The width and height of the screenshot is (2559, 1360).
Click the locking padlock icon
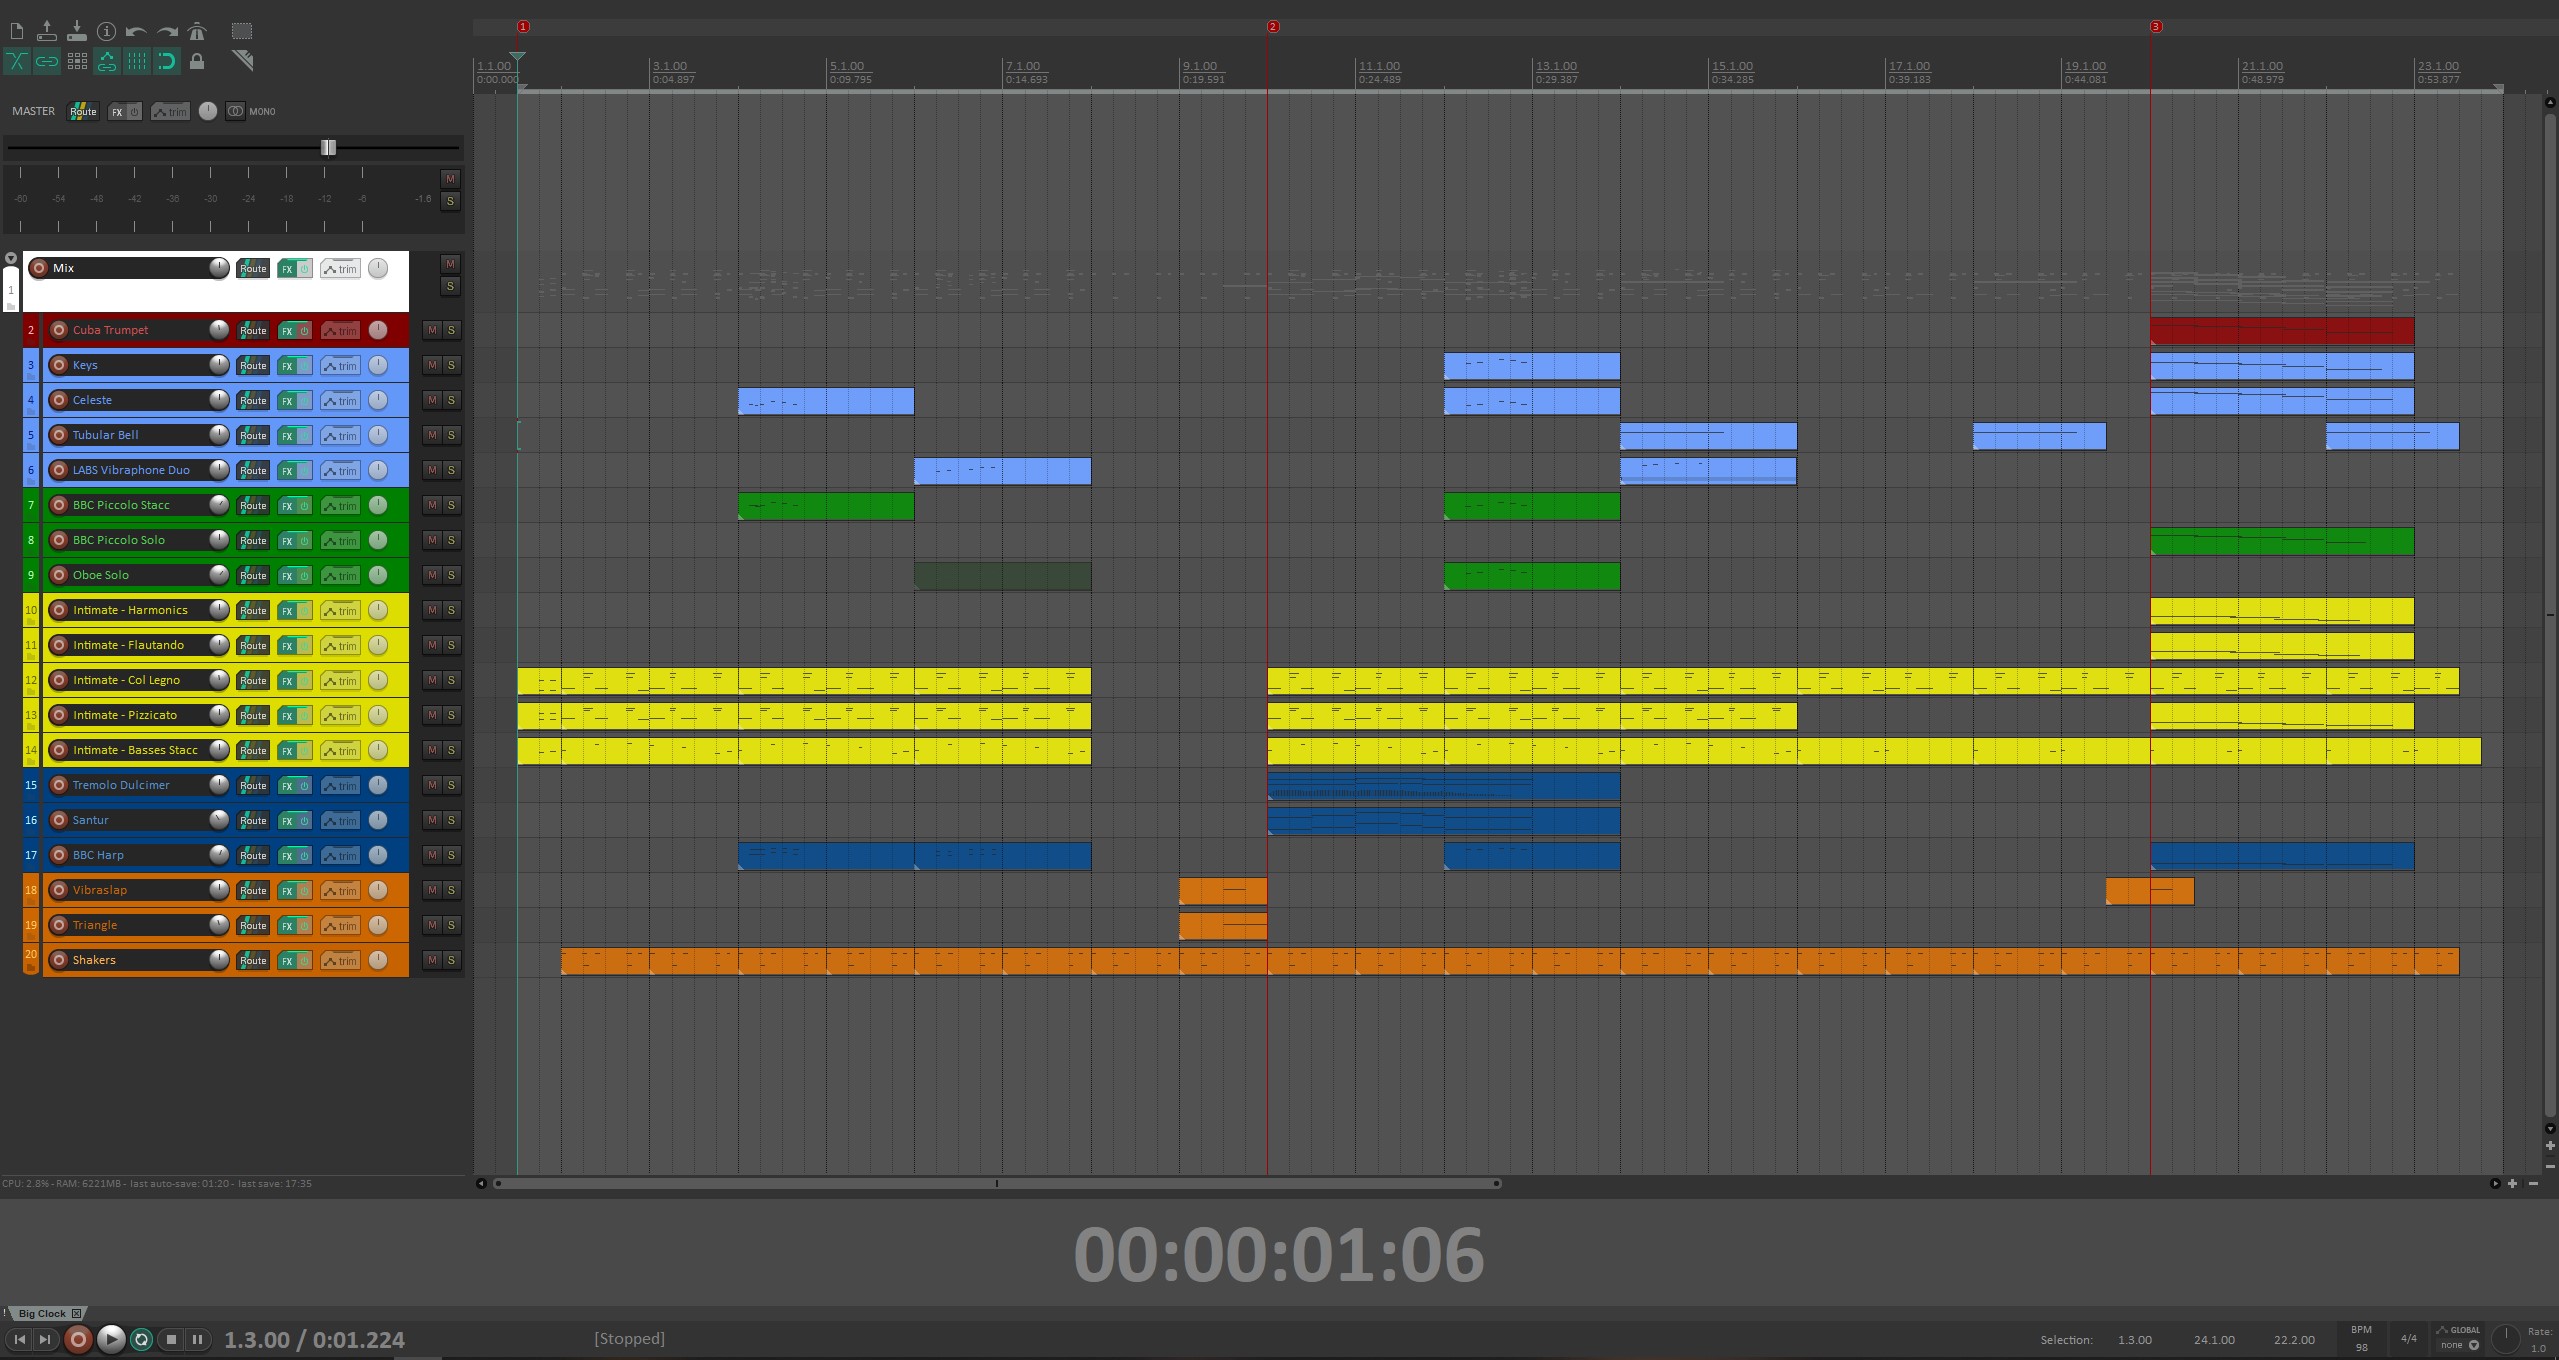[x=197, y=61]
